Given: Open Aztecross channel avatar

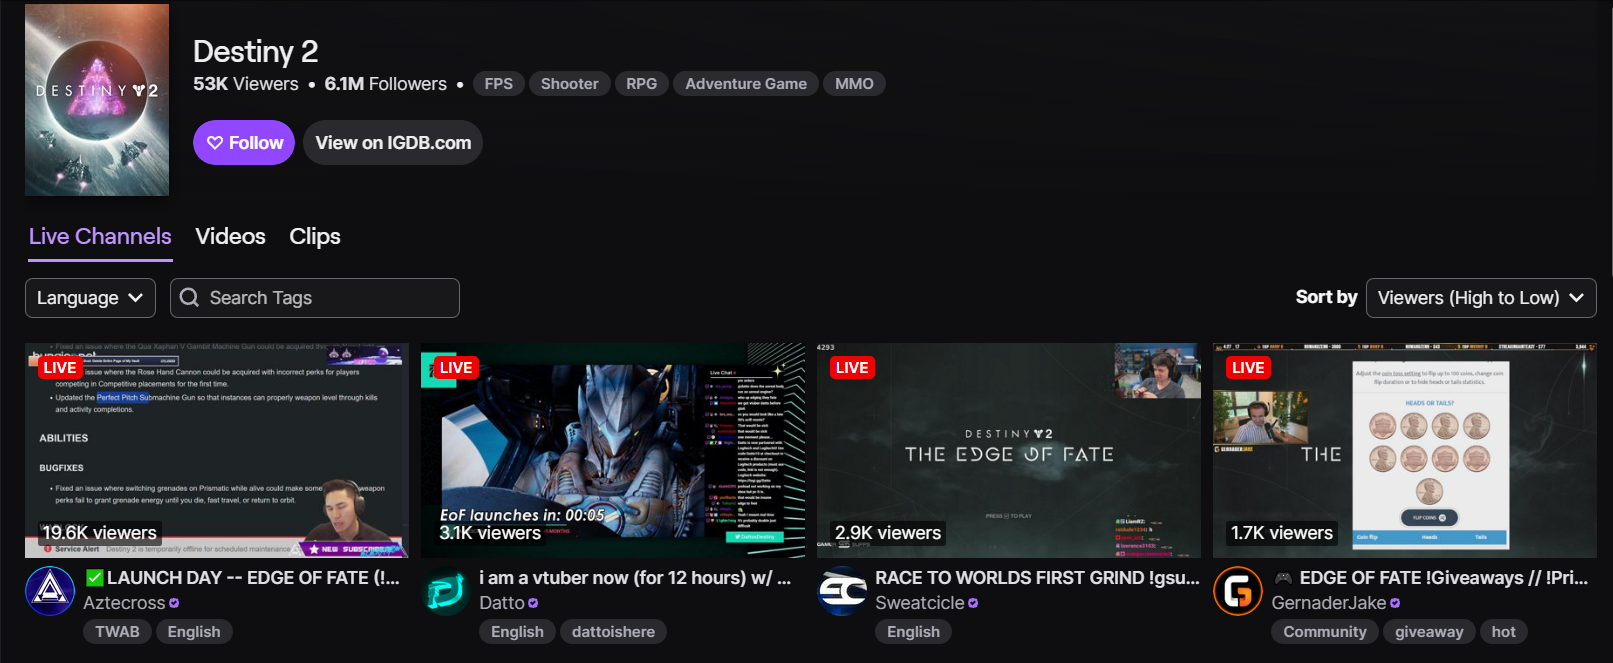Looking at the screenshot, I should [50, 591].
